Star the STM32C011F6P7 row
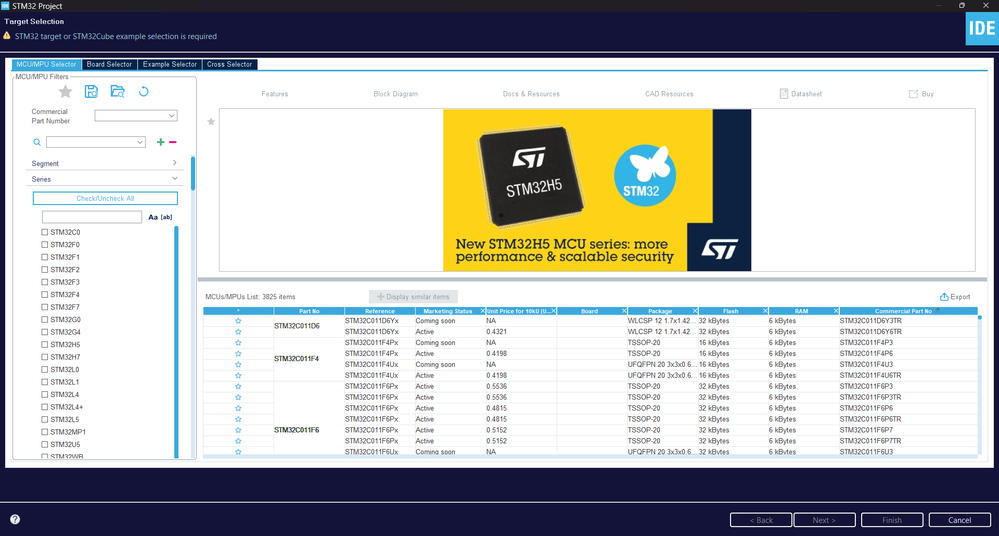Viewport: 999px width, 536px height. [238, 430]
